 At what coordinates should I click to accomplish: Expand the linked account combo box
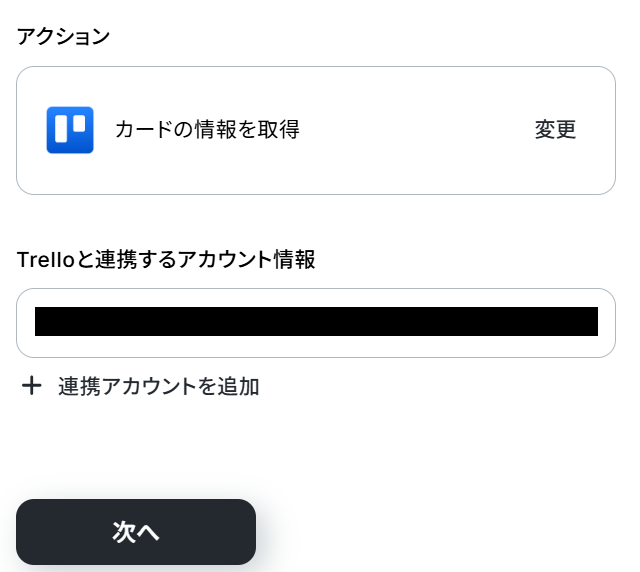(x=316, y=323)
